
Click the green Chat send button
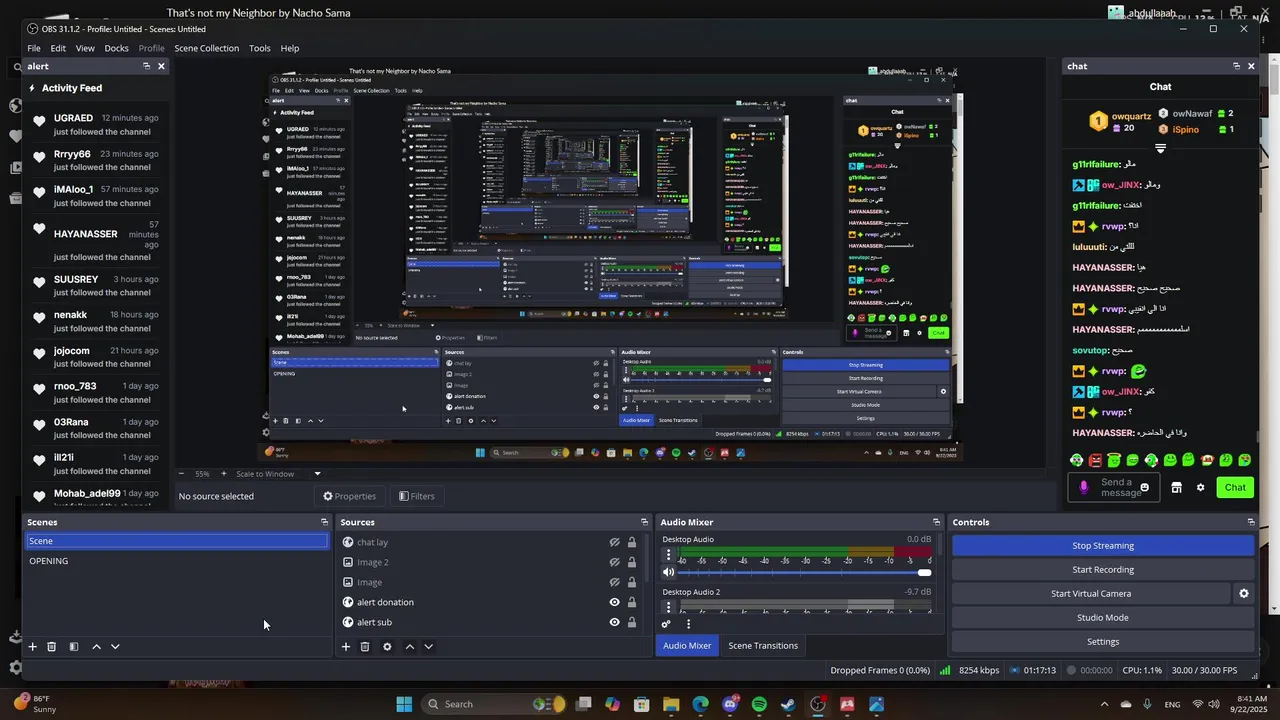pyautogui.click(x=1235, y=488)
